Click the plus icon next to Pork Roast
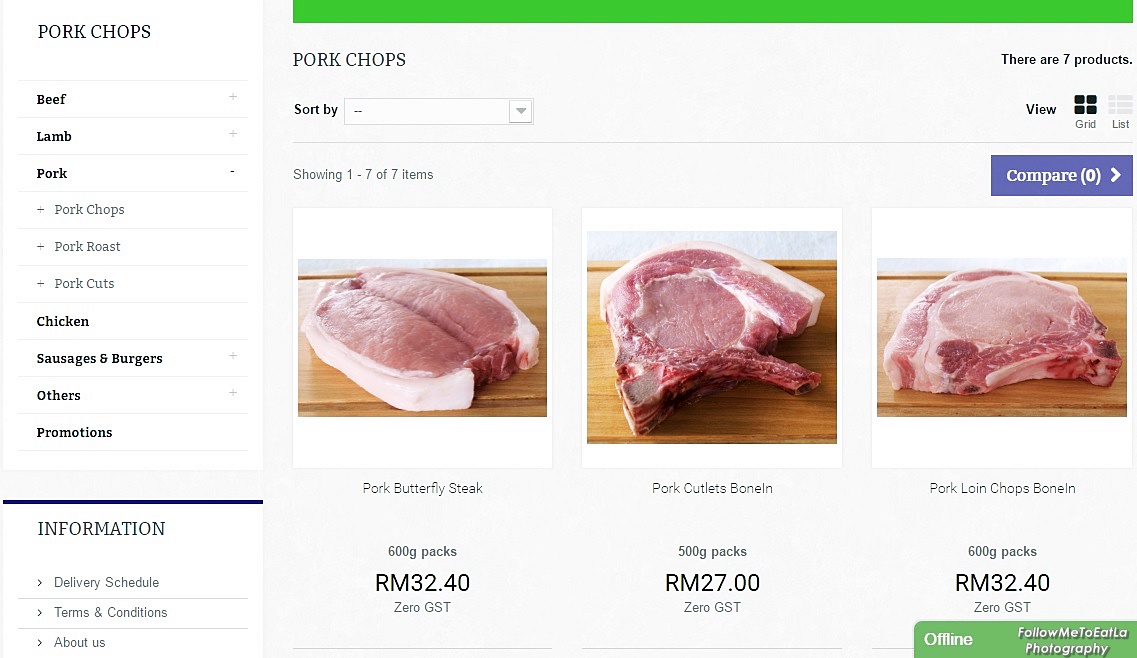 42,246
